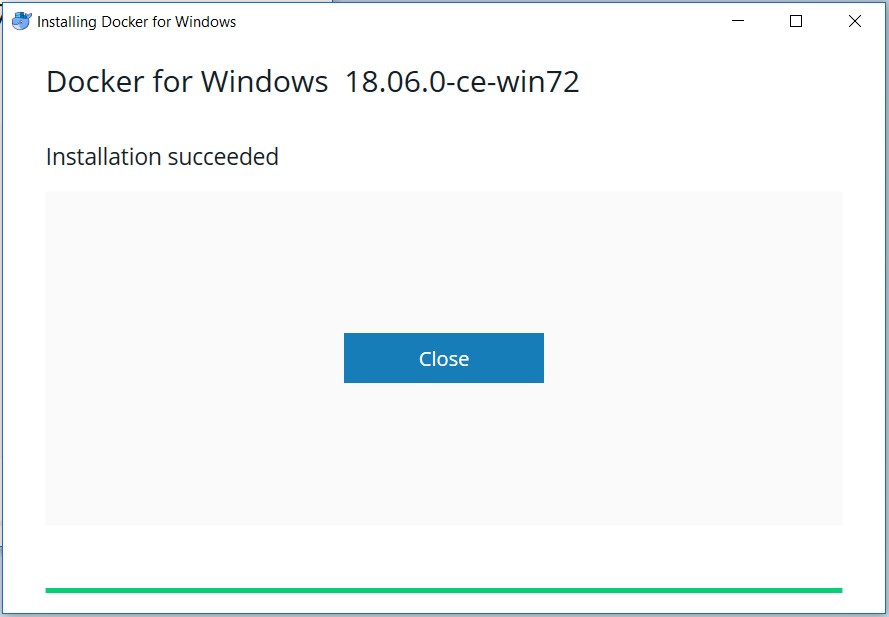This screenshot has height=617, width=889.
Task: Minimize the Docker installer window
Action: point(738,21)
